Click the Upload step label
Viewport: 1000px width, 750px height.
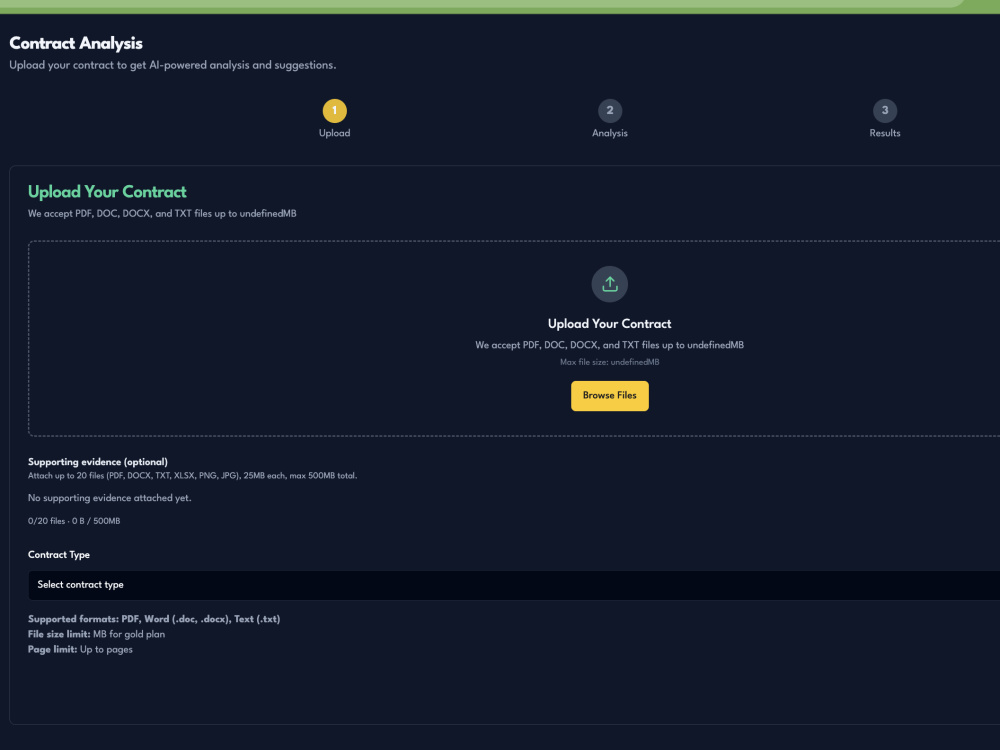point(334,133)
